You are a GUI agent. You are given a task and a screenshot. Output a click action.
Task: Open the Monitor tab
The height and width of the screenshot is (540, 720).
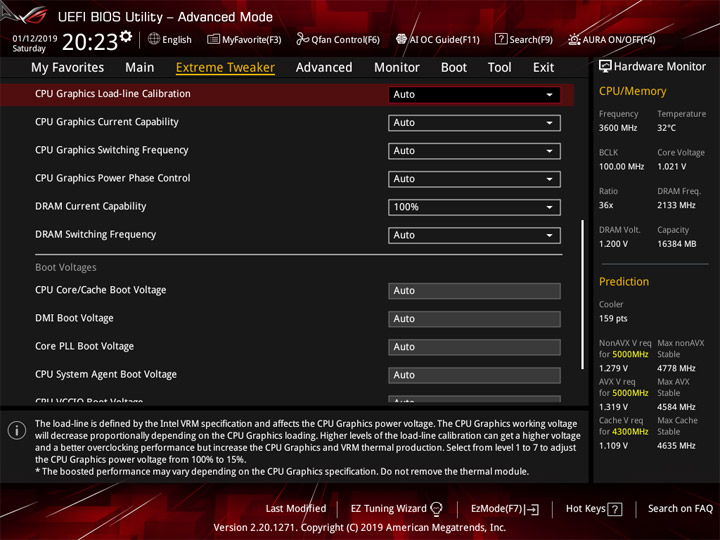(397, 68)
